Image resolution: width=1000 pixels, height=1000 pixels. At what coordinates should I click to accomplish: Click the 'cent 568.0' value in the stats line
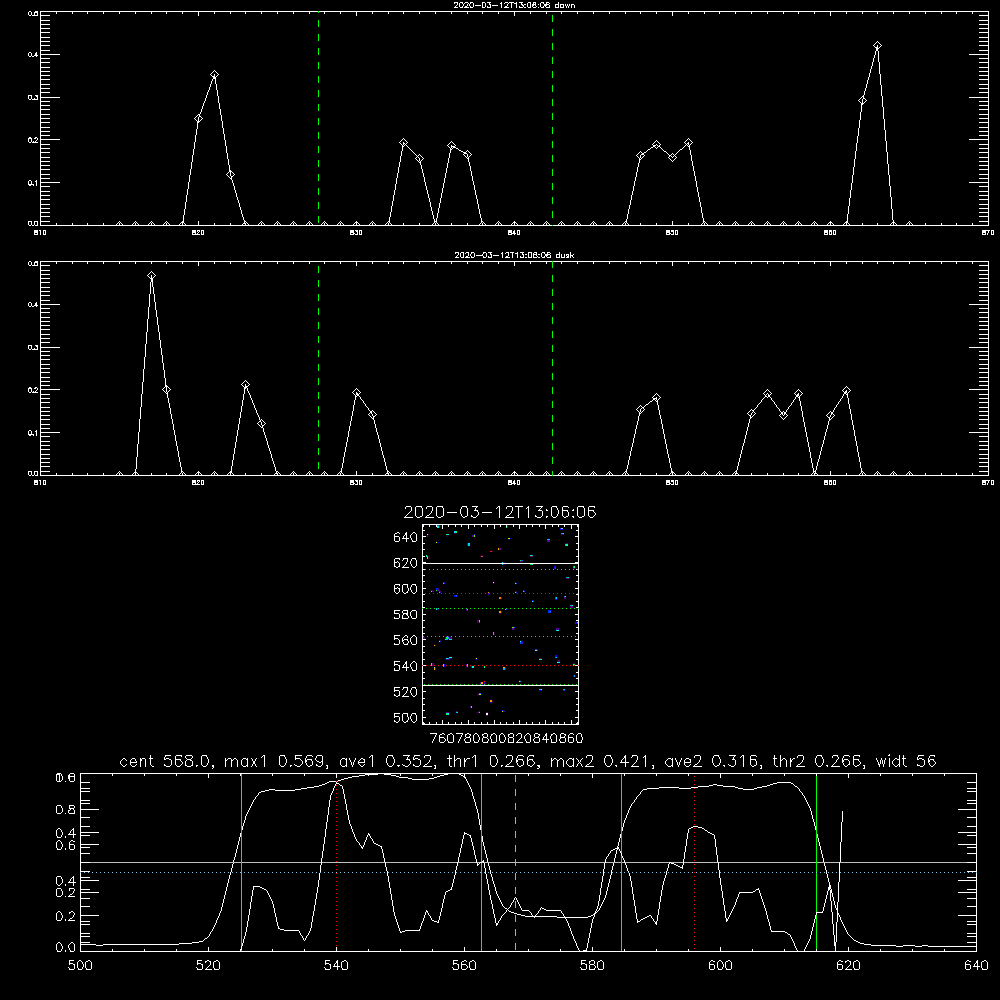(x=165, y=761)
